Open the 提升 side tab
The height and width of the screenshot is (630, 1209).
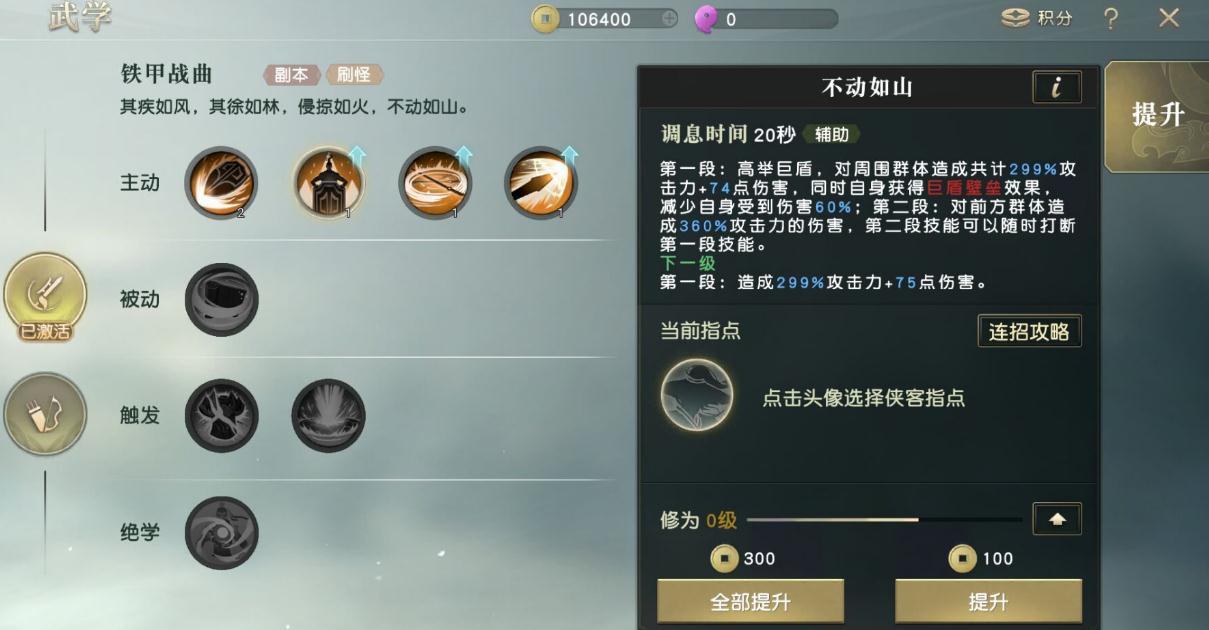pos(1157,116)
